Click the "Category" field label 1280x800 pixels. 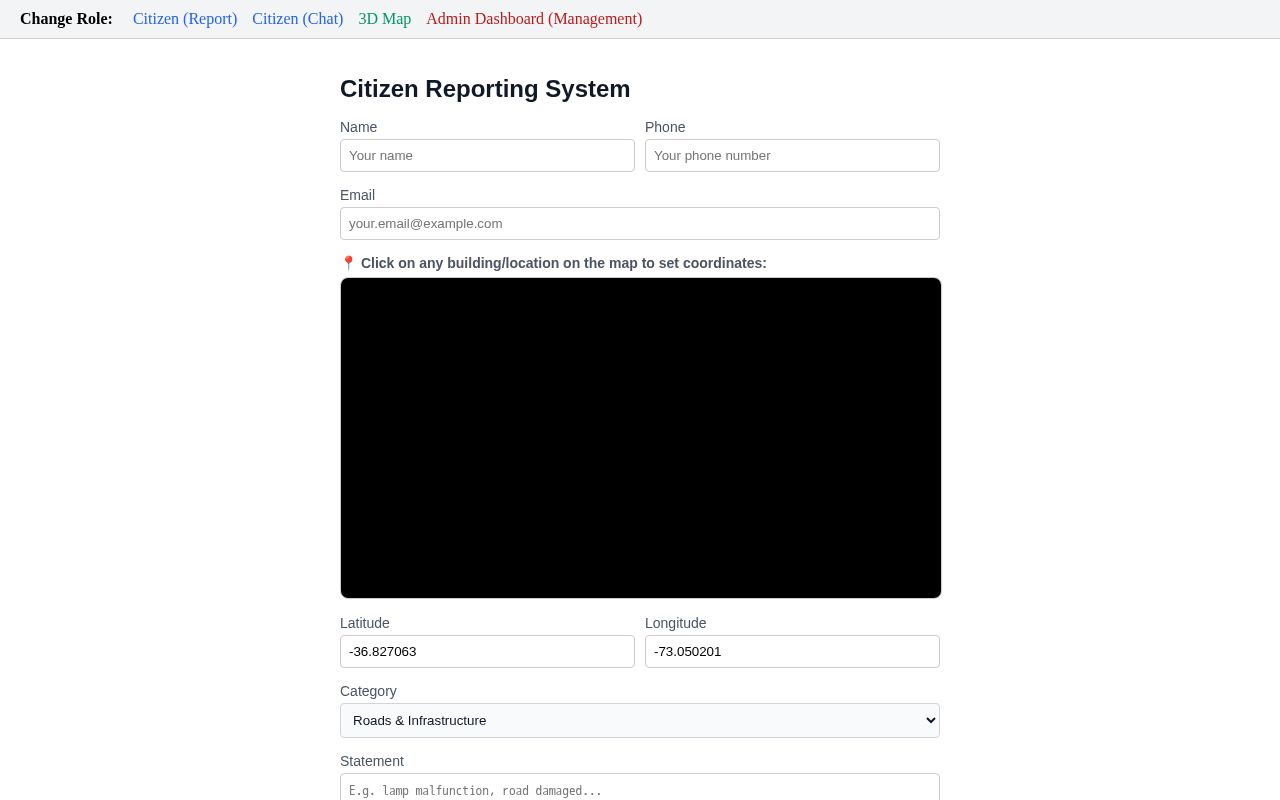pyautogui.click(x=368, y=691)
